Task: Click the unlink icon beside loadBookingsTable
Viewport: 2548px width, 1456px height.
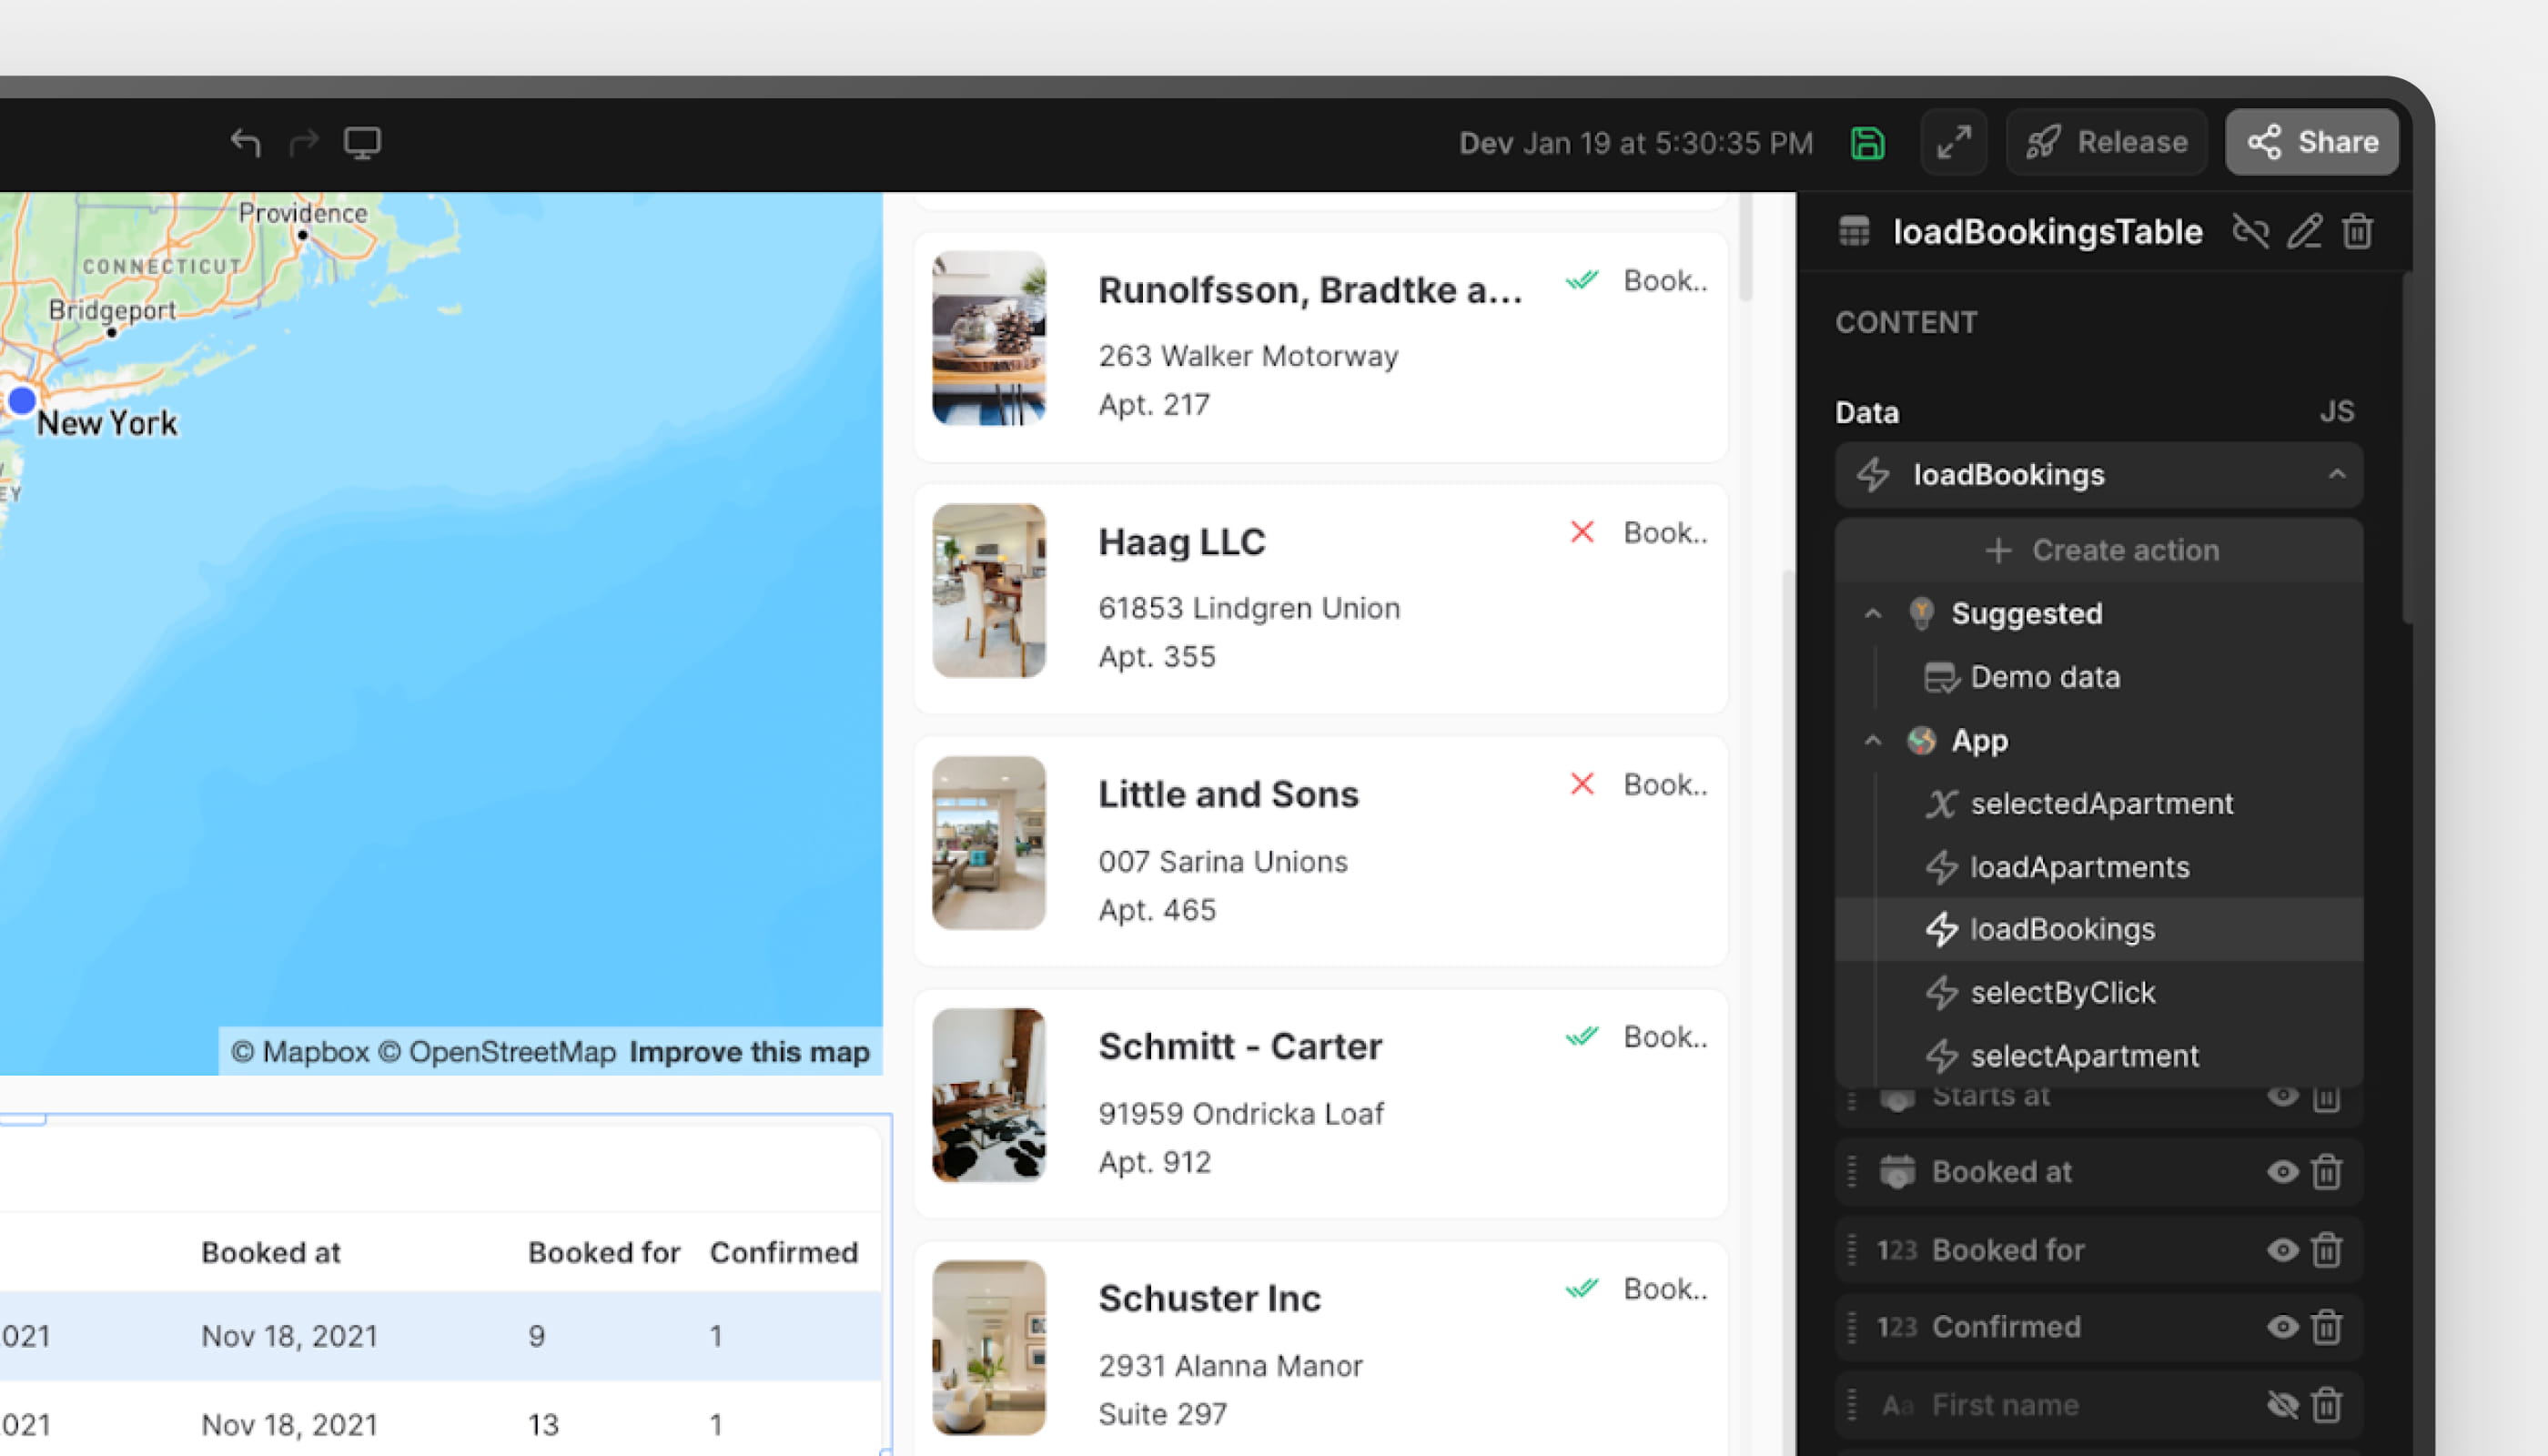Action: pyautogui.click(x=2250, y=232)
